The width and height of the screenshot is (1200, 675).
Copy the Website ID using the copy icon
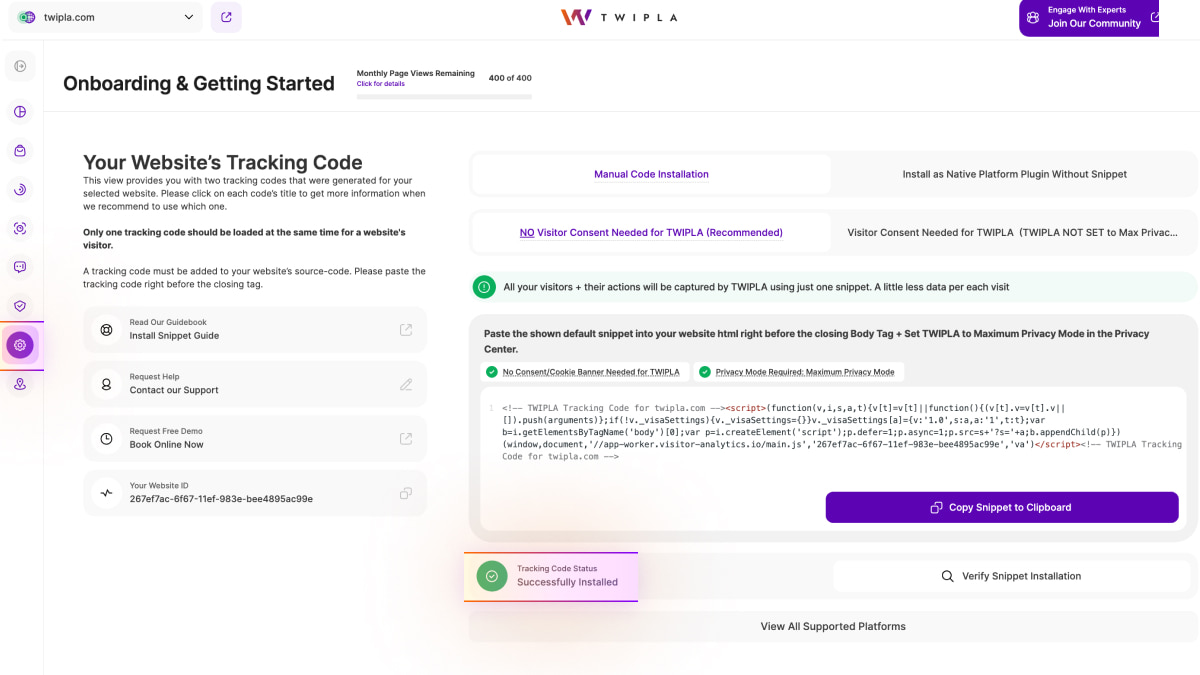tap(406, 493)
